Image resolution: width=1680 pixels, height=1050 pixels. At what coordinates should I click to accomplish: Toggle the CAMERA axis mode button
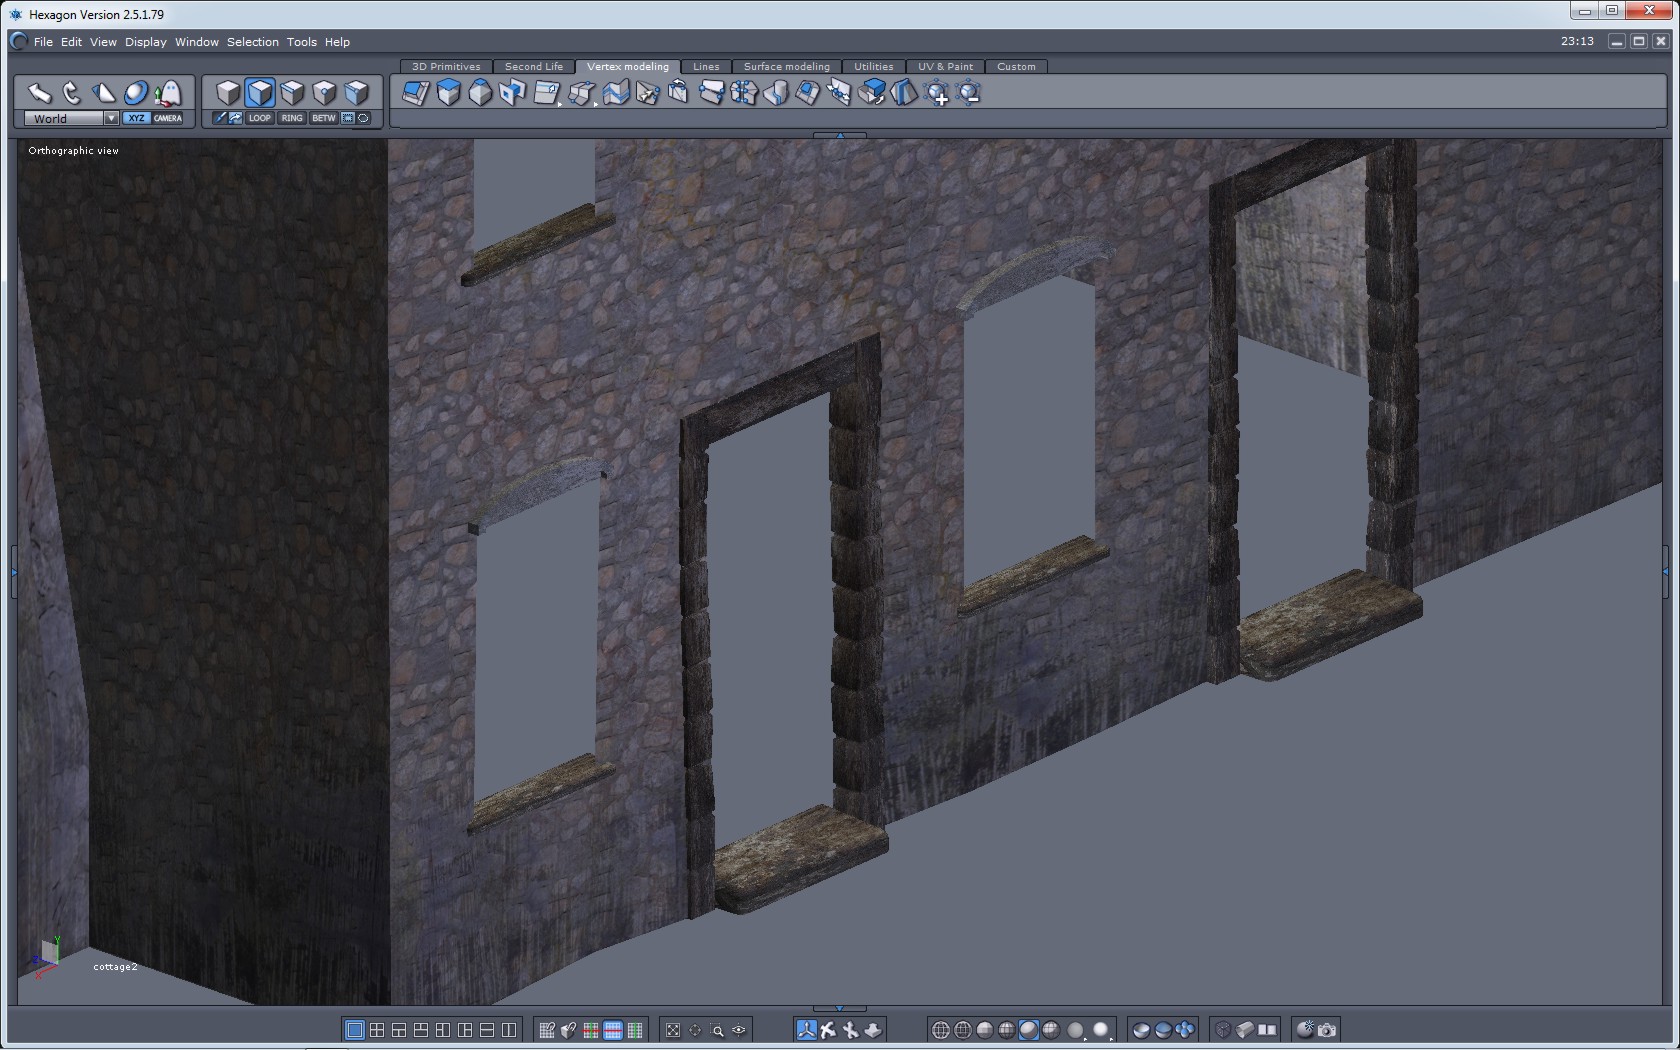168,118
